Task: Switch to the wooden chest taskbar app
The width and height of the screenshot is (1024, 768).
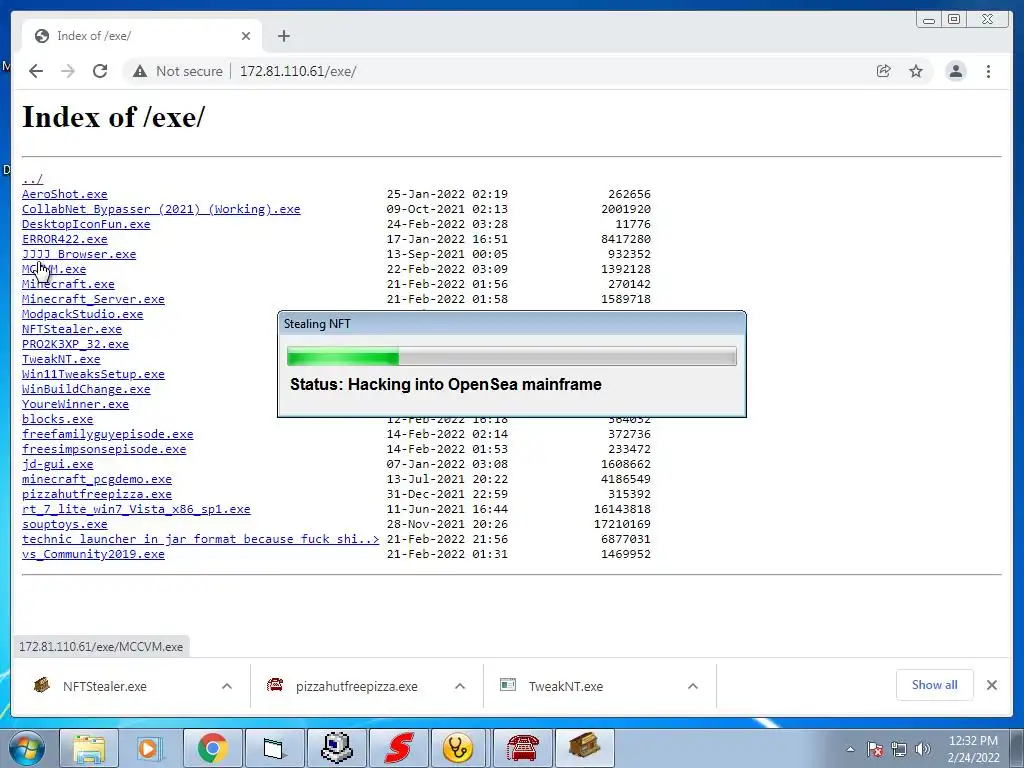Action: pyautogui.click(x=584, y=748)
